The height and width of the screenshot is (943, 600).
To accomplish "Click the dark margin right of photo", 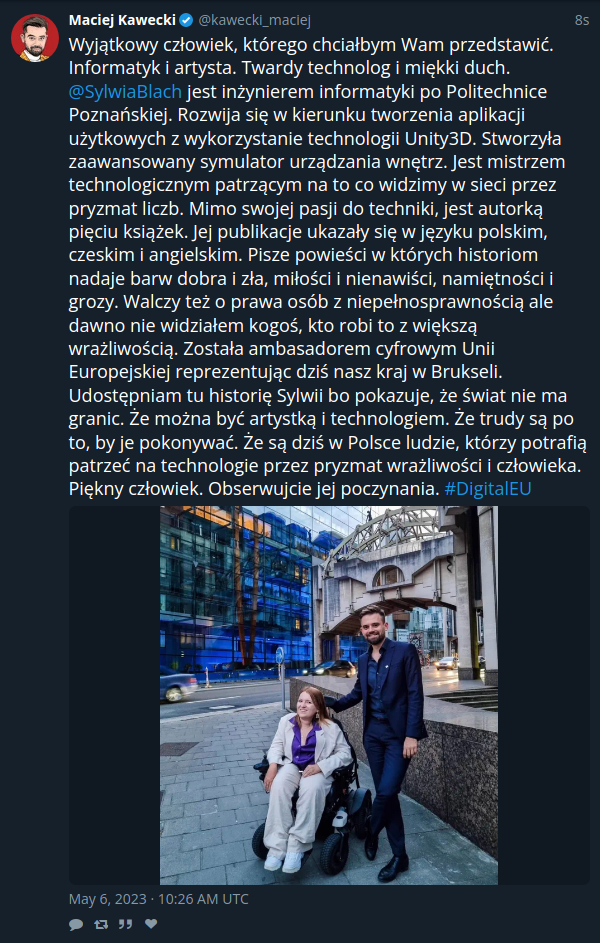I will click(x=543, y=695).
